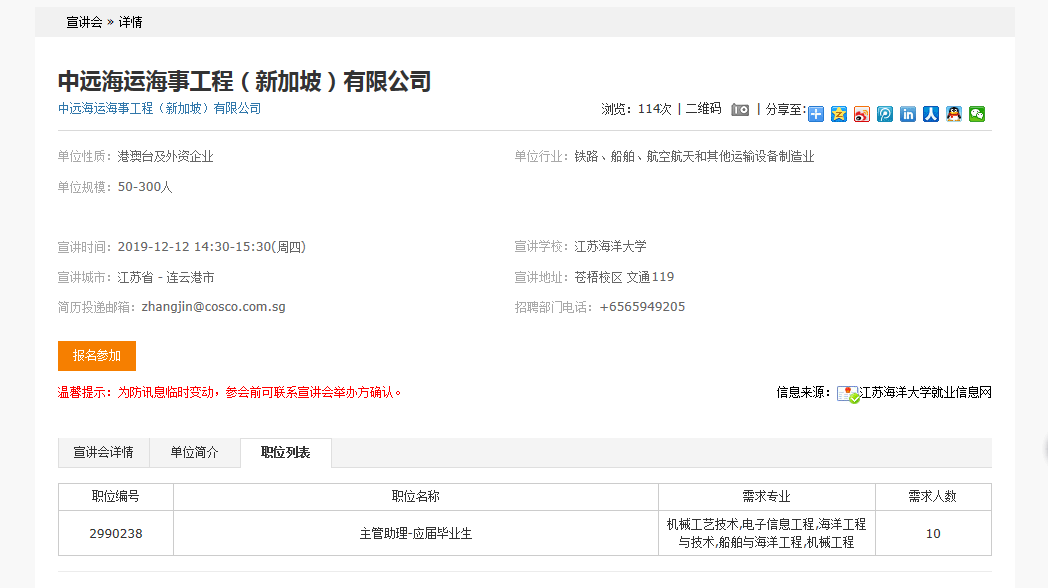Click the orange 报名参加 button

tap(97, 355)
